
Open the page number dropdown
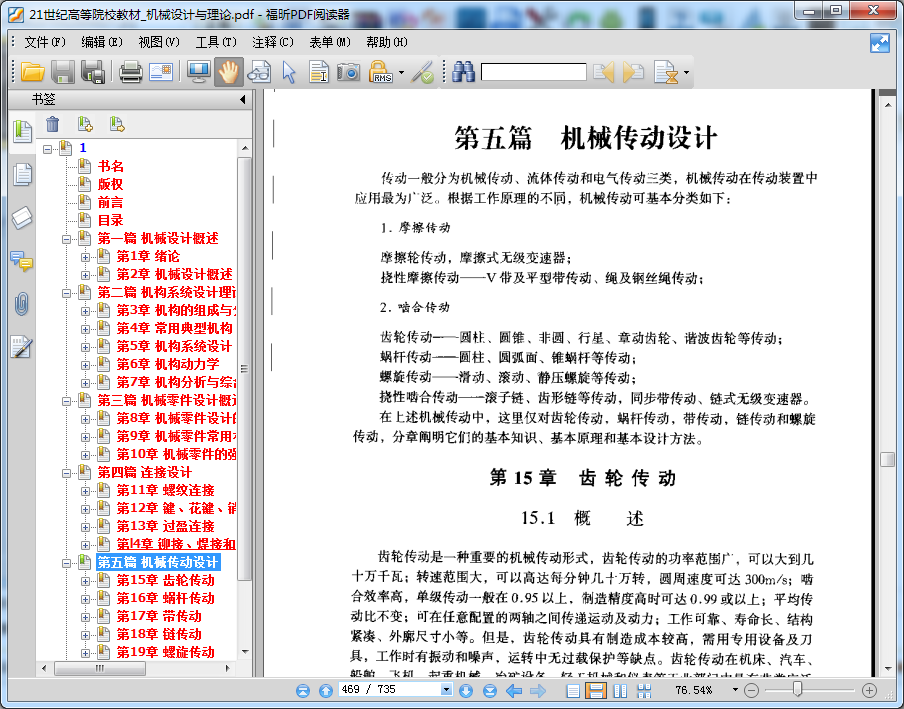446,689
